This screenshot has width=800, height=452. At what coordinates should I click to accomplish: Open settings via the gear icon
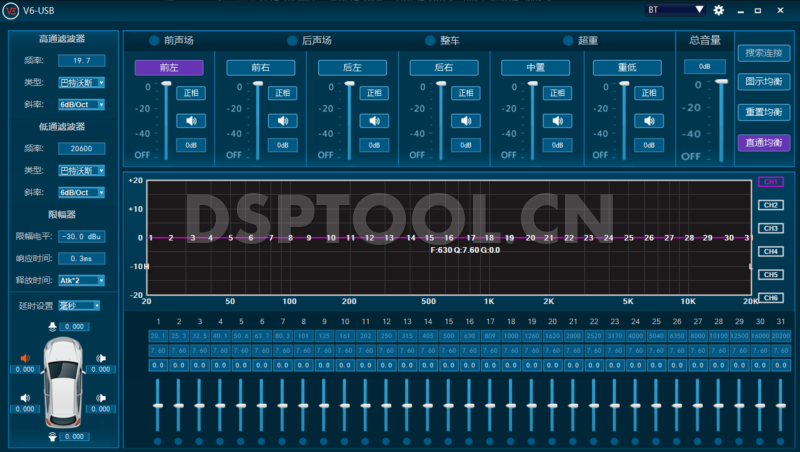tap(719, 10)
